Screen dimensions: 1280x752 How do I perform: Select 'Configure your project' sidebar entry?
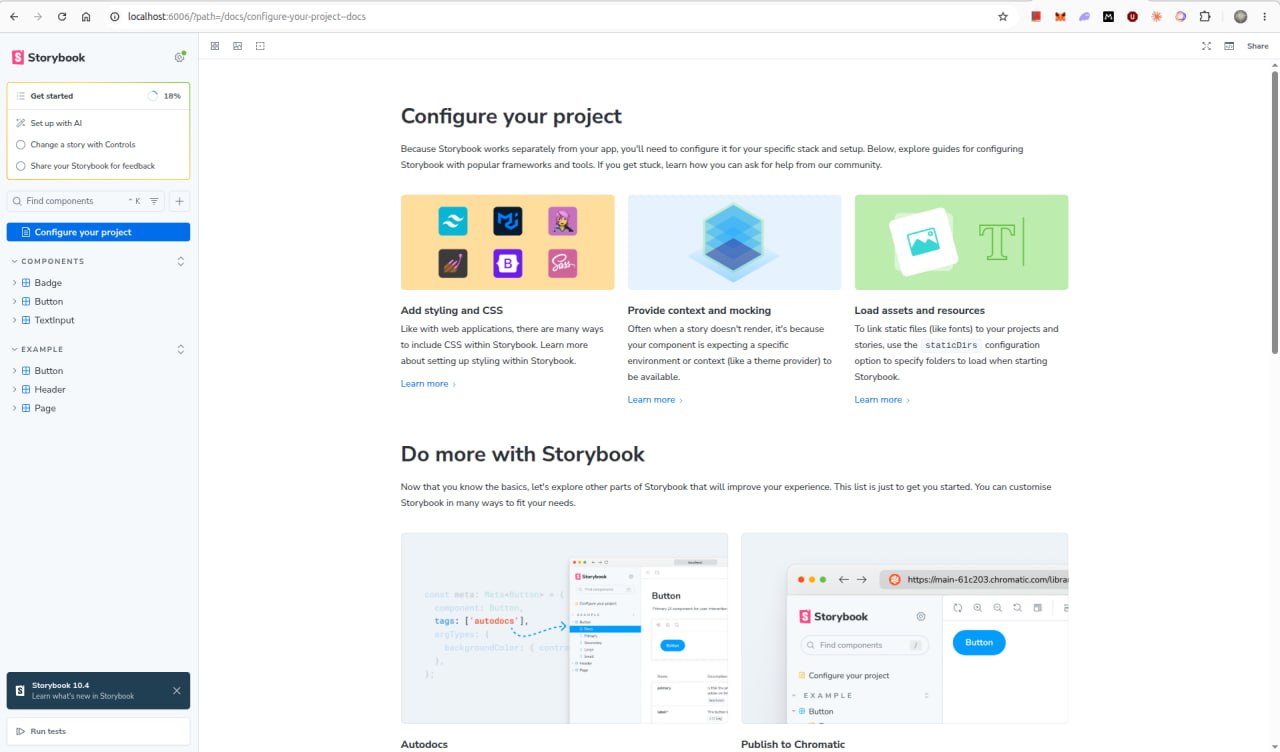tap(98, 232)
